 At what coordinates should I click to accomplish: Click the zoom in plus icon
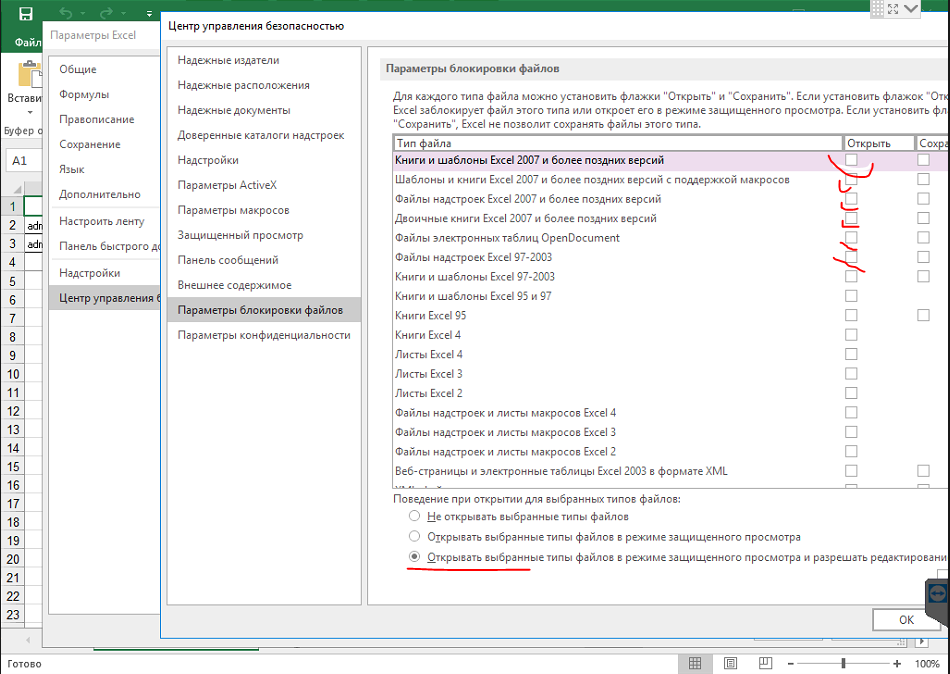[x=899, y=664]
